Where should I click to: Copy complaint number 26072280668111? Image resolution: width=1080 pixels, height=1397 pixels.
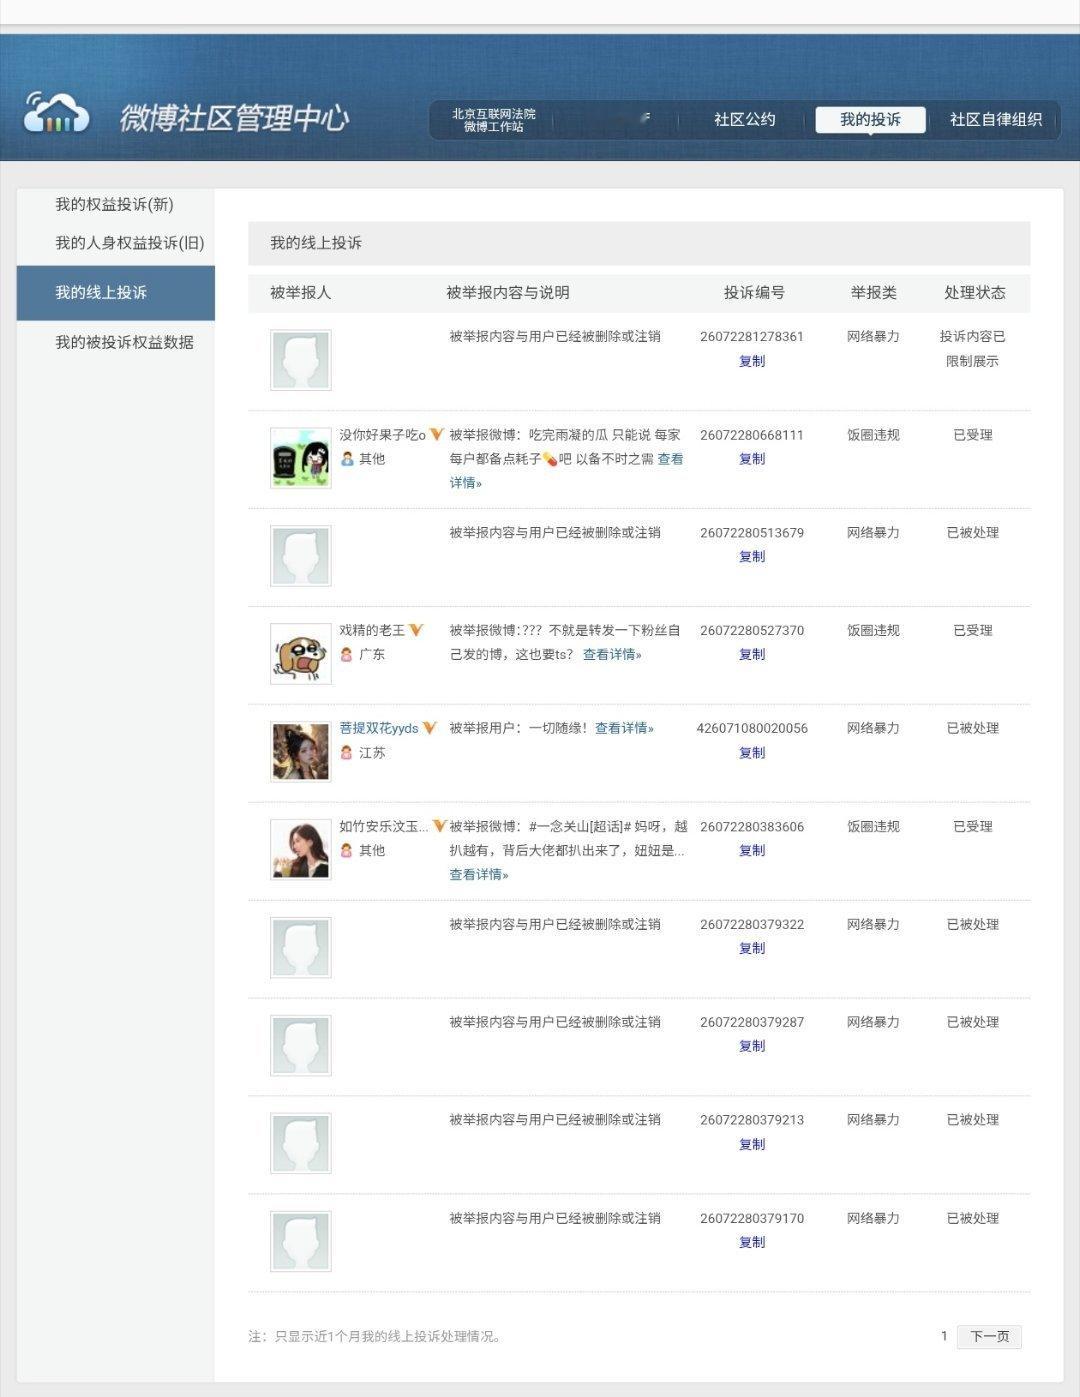(752, 459)
